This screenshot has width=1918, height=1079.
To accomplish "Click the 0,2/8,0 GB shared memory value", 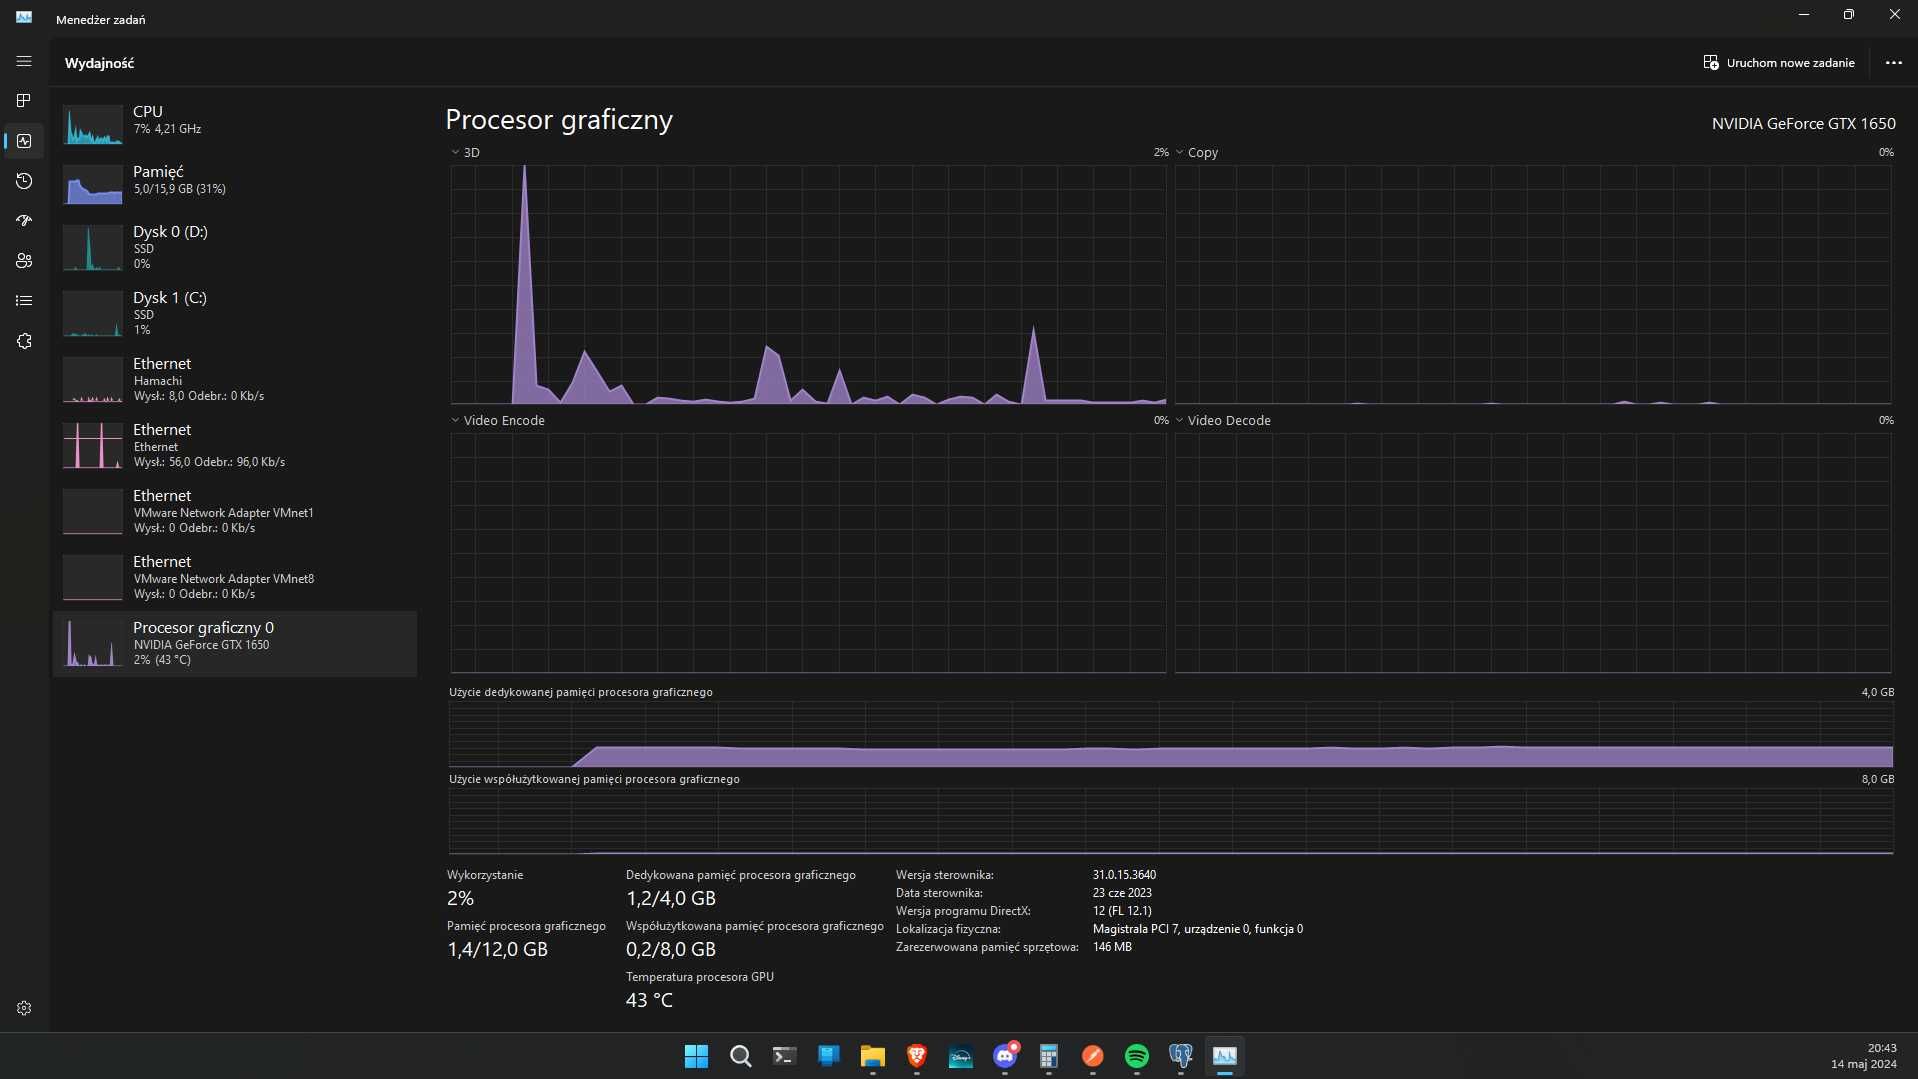I will pos(670,949).
